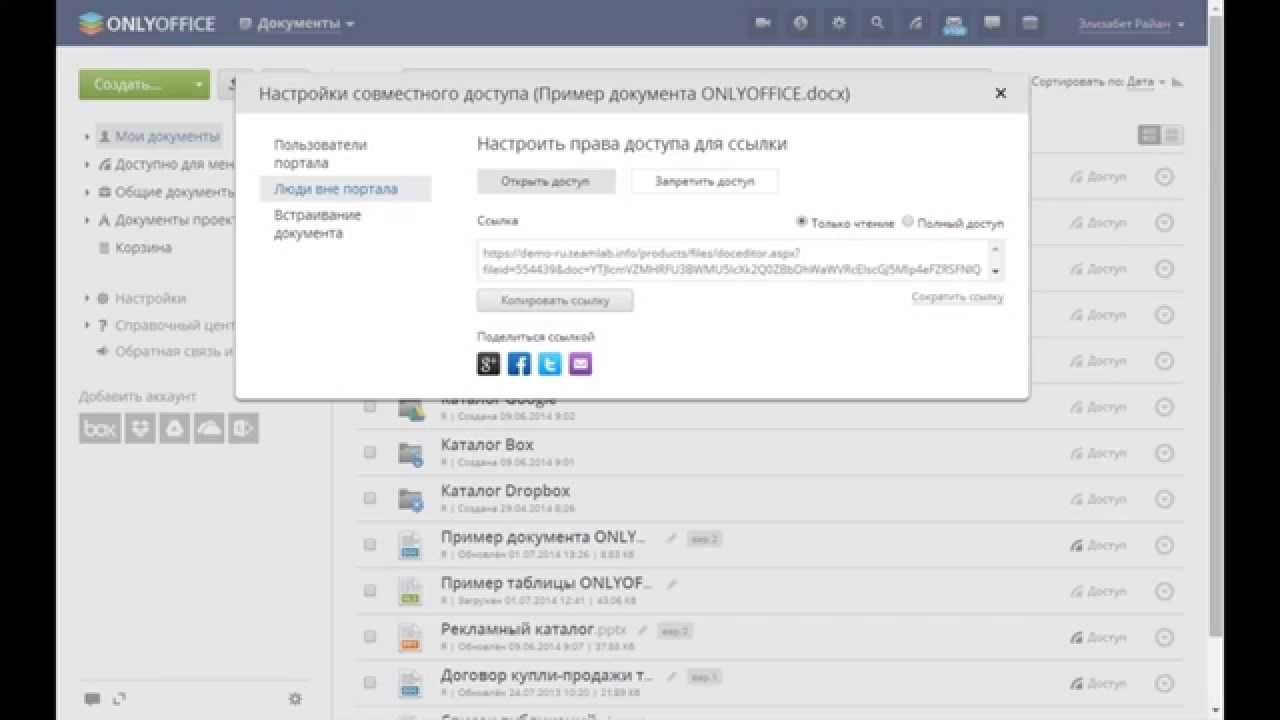
Task: Tick checkbox for Договор купли-продажи
Action: (x=370, y=682)
